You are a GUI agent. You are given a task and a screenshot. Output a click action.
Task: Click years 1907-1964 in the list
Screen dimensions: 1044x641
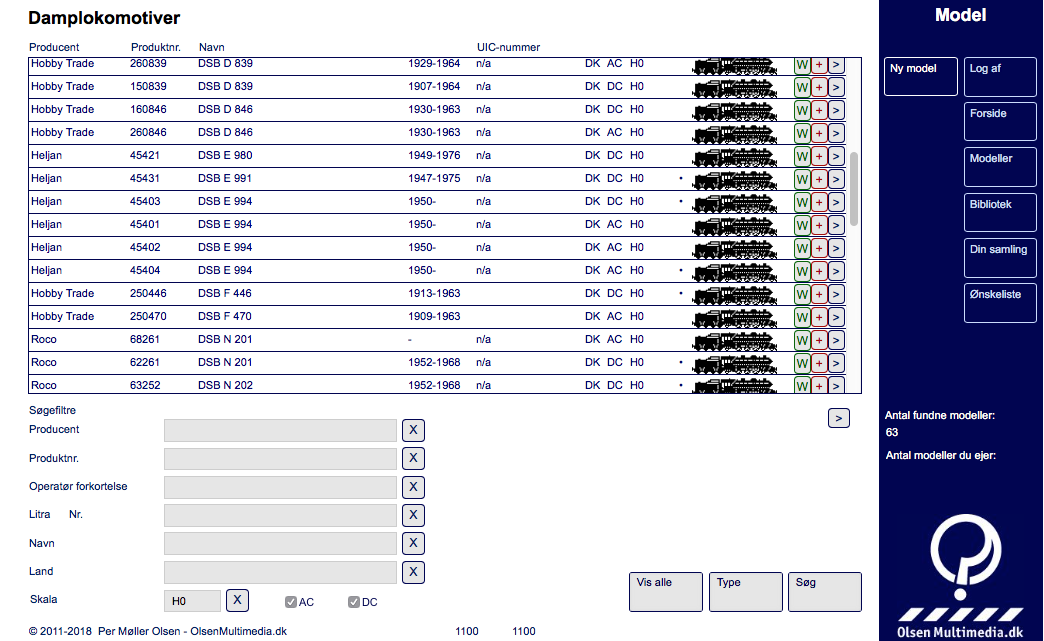click(434, 86)
